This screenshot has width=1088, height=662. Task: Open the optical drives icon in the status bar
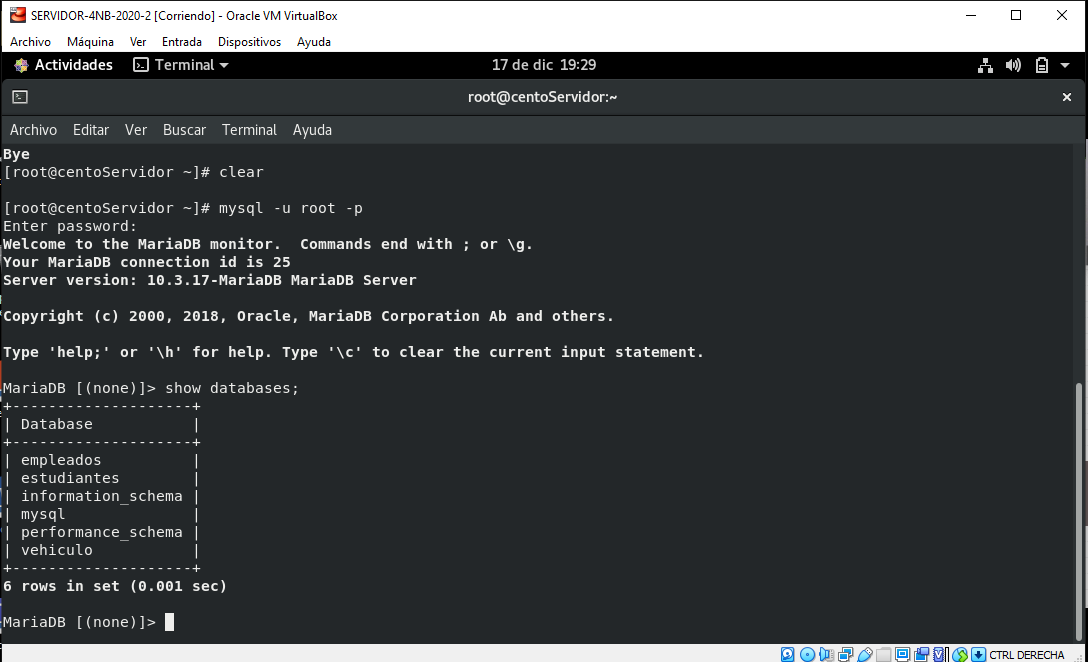[x=807, y=654]
